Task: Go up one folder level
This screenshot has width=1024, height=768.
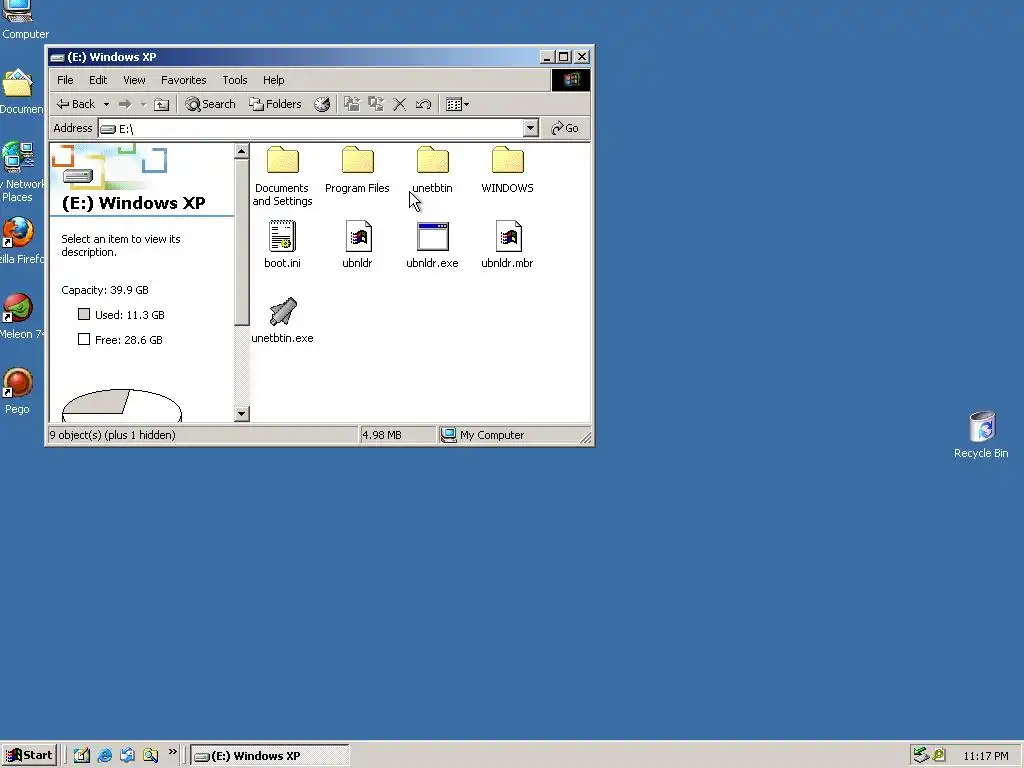Action: point(161,104)
